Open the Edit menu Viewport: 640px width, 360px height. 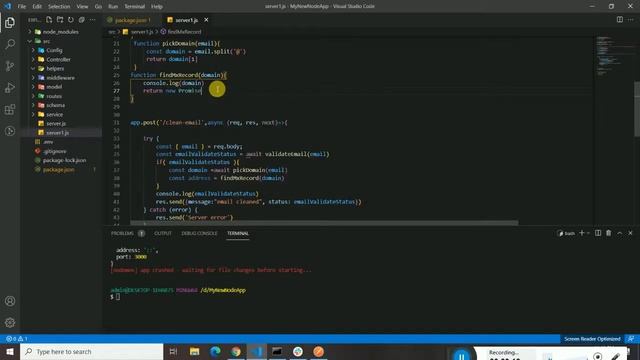click(37, 7)
